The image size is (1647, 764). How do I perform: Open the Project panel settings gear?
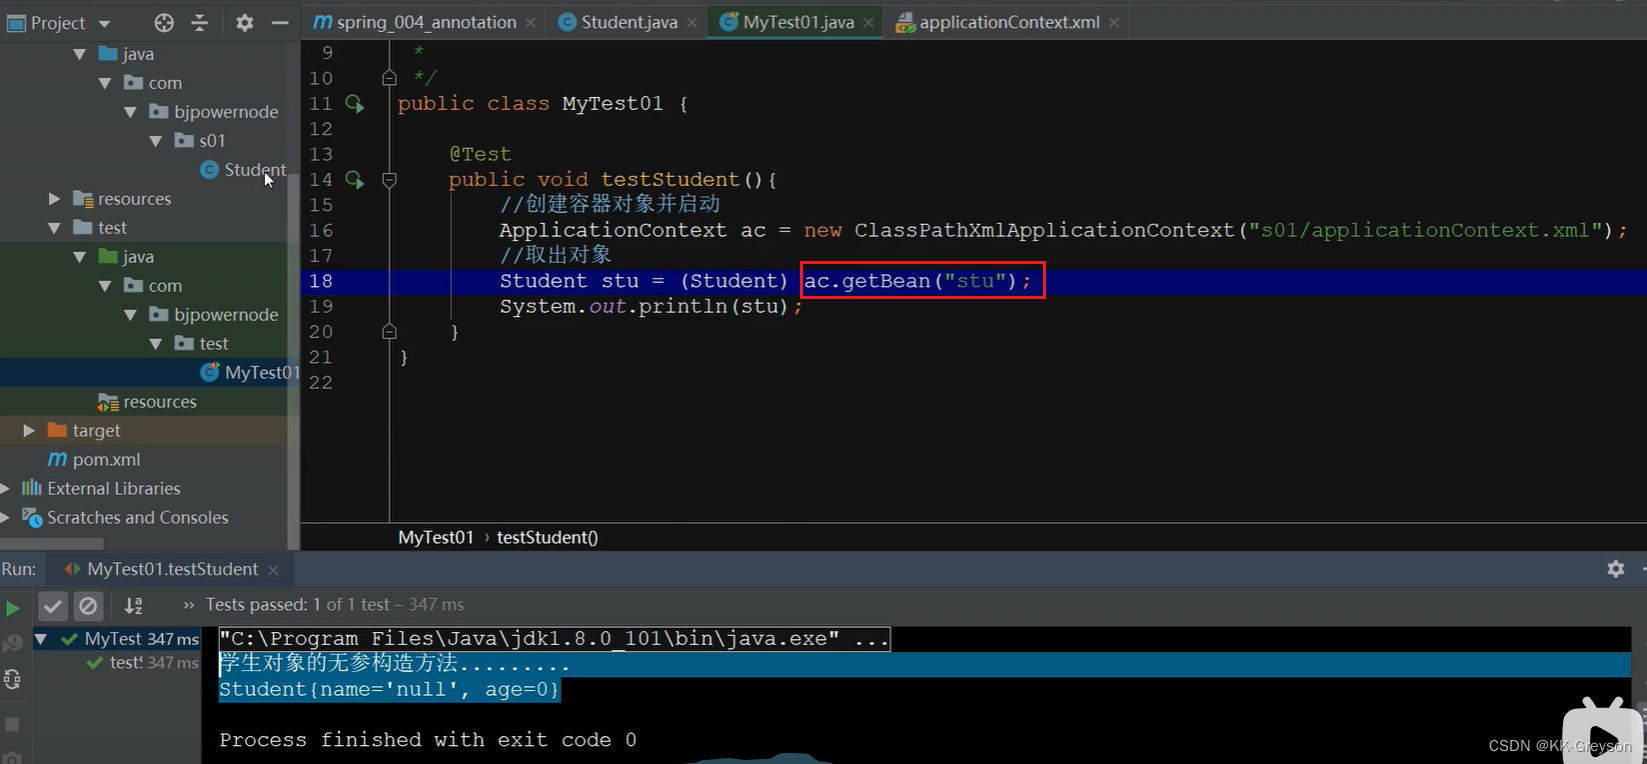tap(244, 22)
